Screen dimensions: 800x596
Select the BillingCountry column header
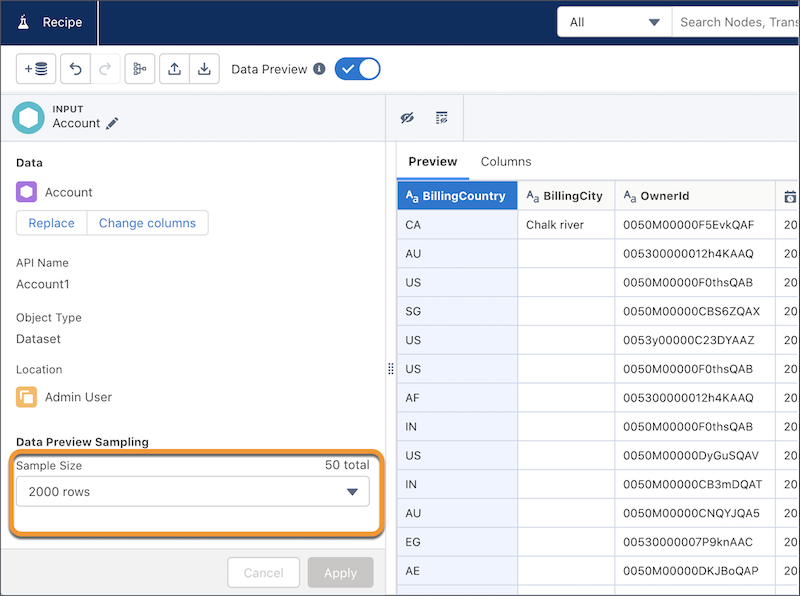[x=457, y=196]
